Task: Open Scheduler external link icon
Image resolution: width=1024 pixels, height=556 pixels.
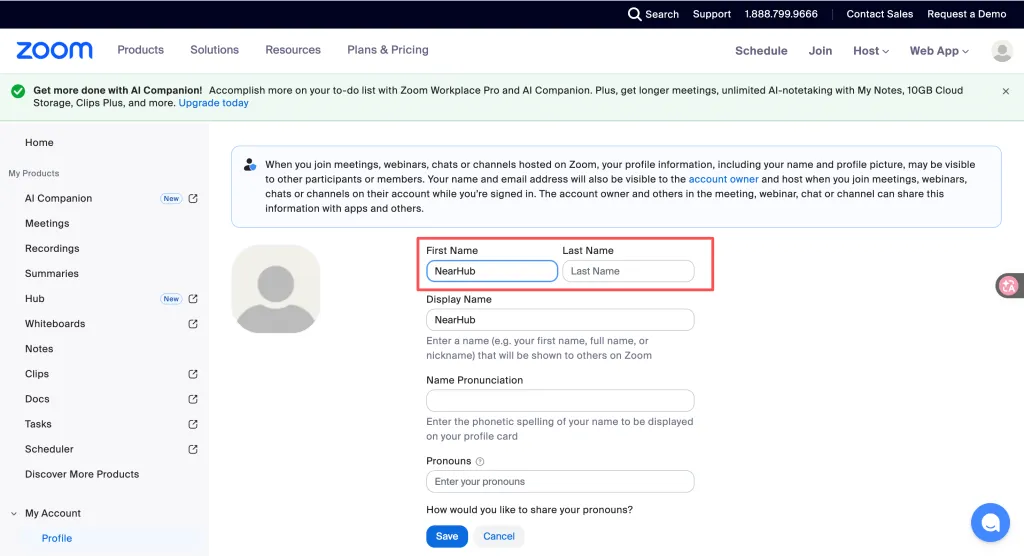Action: 193,450
